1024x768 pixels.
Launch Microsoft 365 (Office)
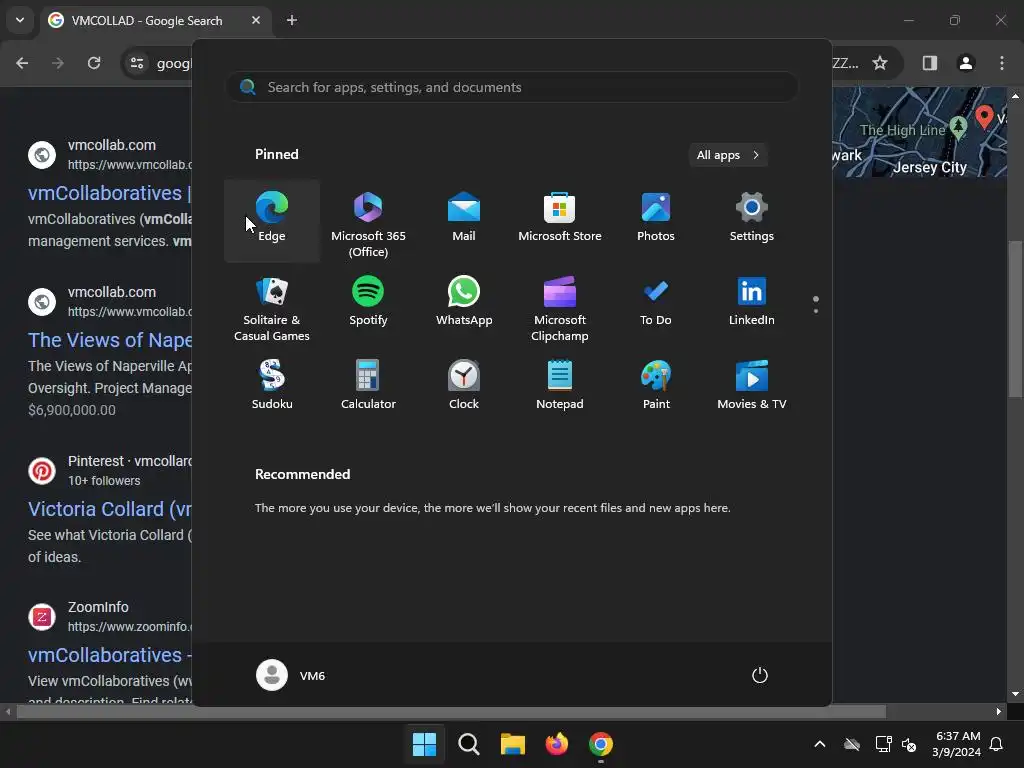(368, 223)
